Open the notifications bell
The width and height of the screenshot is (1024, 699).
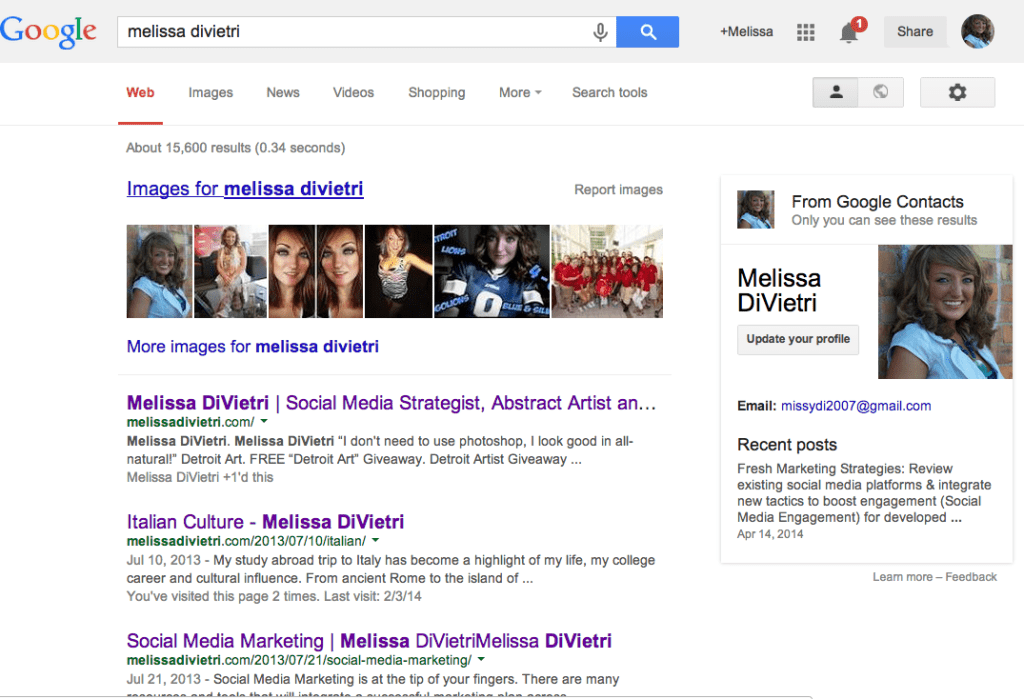(849, 32)
